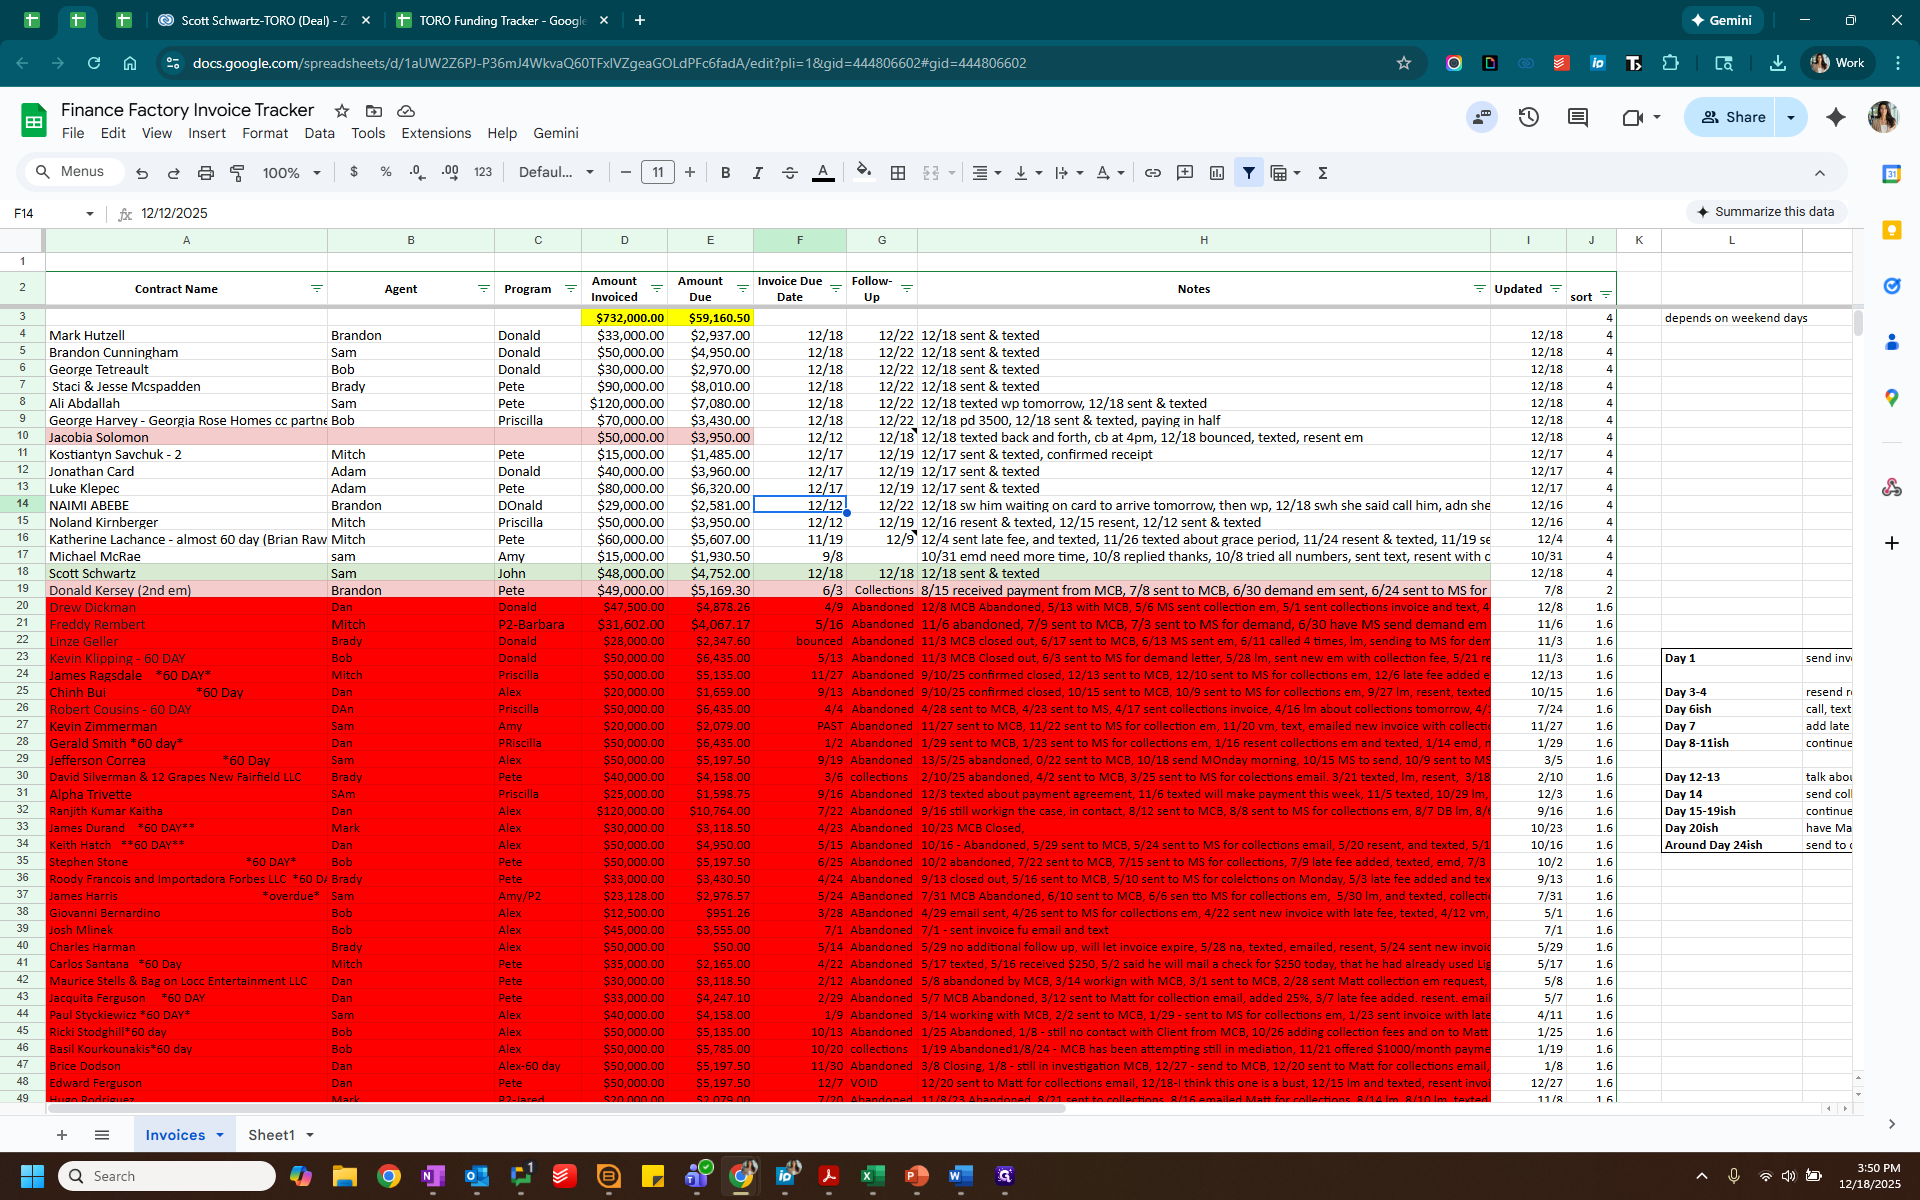Toggle the filter button in toolbar

[1249, 173]
